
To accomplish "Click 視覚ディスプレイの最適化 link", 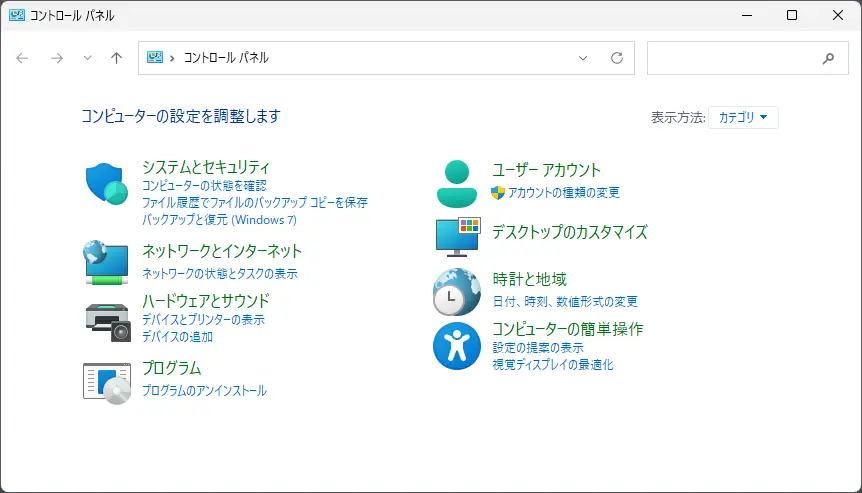I will pos(552,364).
